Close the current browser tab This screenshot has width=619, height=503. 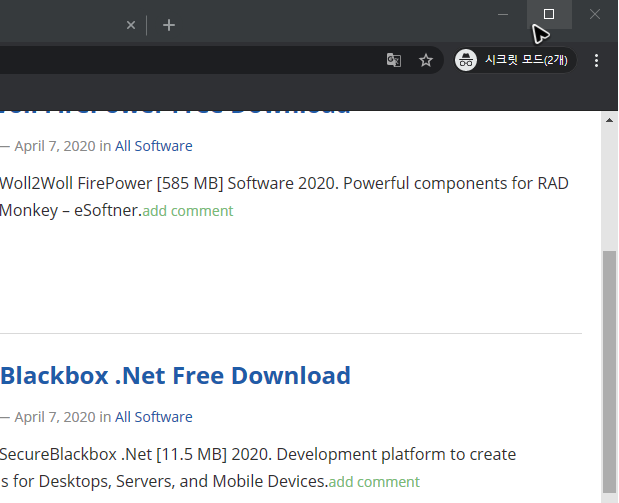pyautogui.click(x=131, y=26)
